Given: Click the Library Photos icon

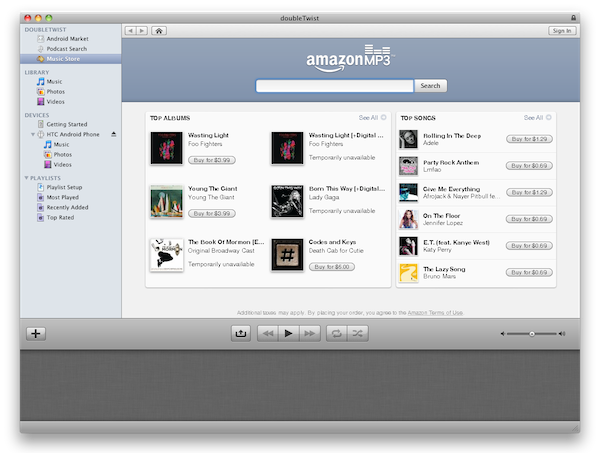Looking at the screenshot, I should point(41,91).
